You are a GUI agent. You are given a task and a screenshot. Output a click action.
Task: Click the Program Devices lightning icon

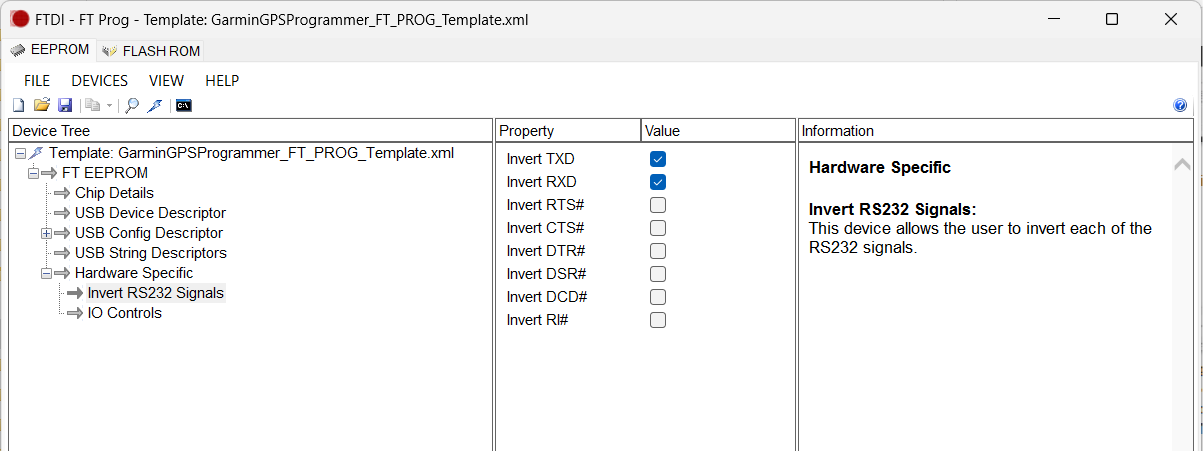pyautogui.click(x=154, y=105)
